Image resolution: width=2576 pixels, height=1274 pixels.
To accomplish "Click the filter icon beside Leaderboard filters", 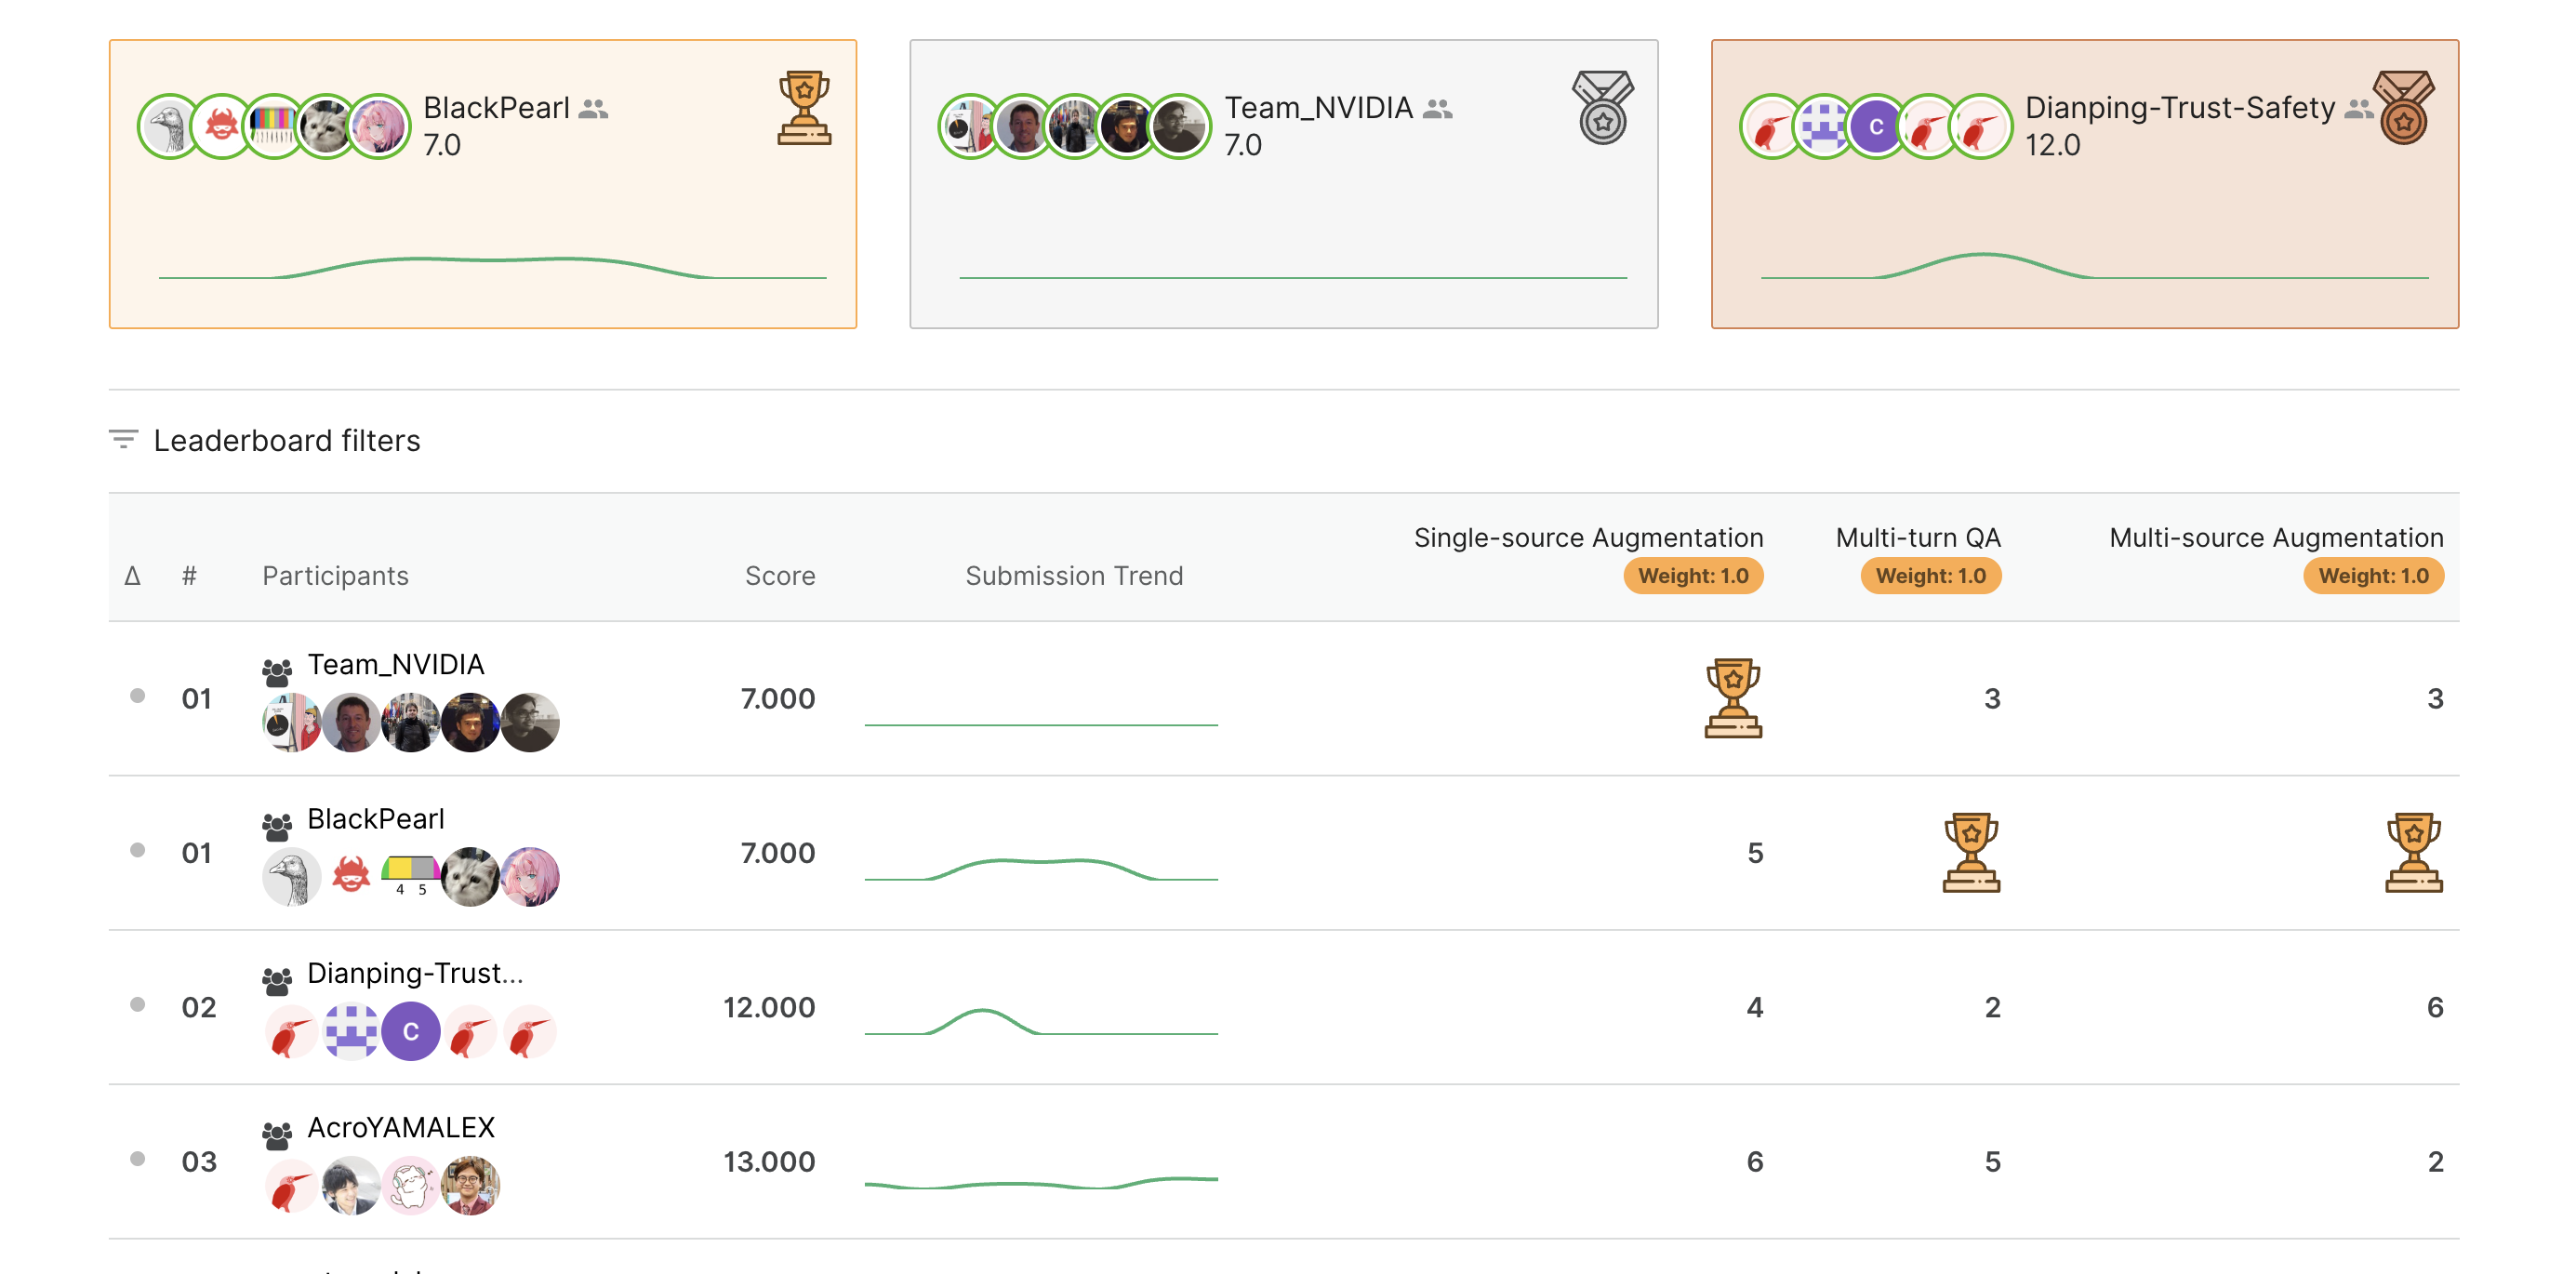I will (123, 440).
